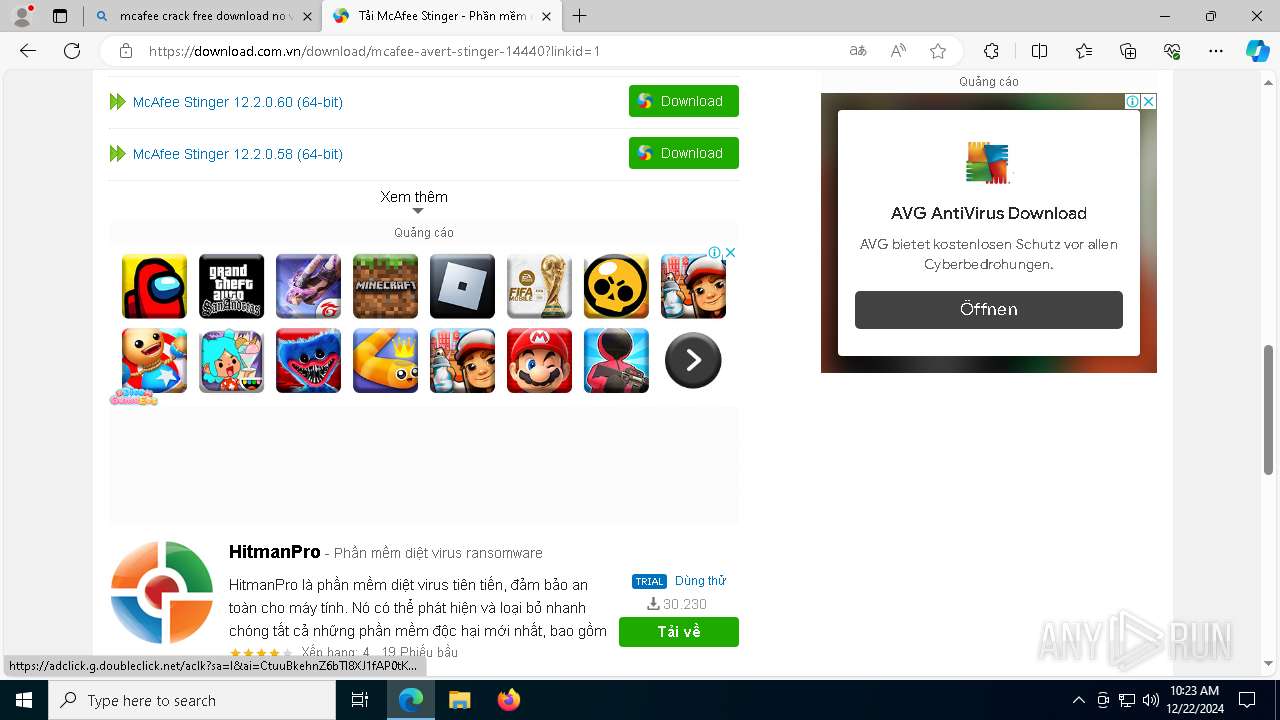Download McAfee Stinger 12.2.0.60 (64-bit)
This screenshot has width=1280, height=720.
(684, 101)
